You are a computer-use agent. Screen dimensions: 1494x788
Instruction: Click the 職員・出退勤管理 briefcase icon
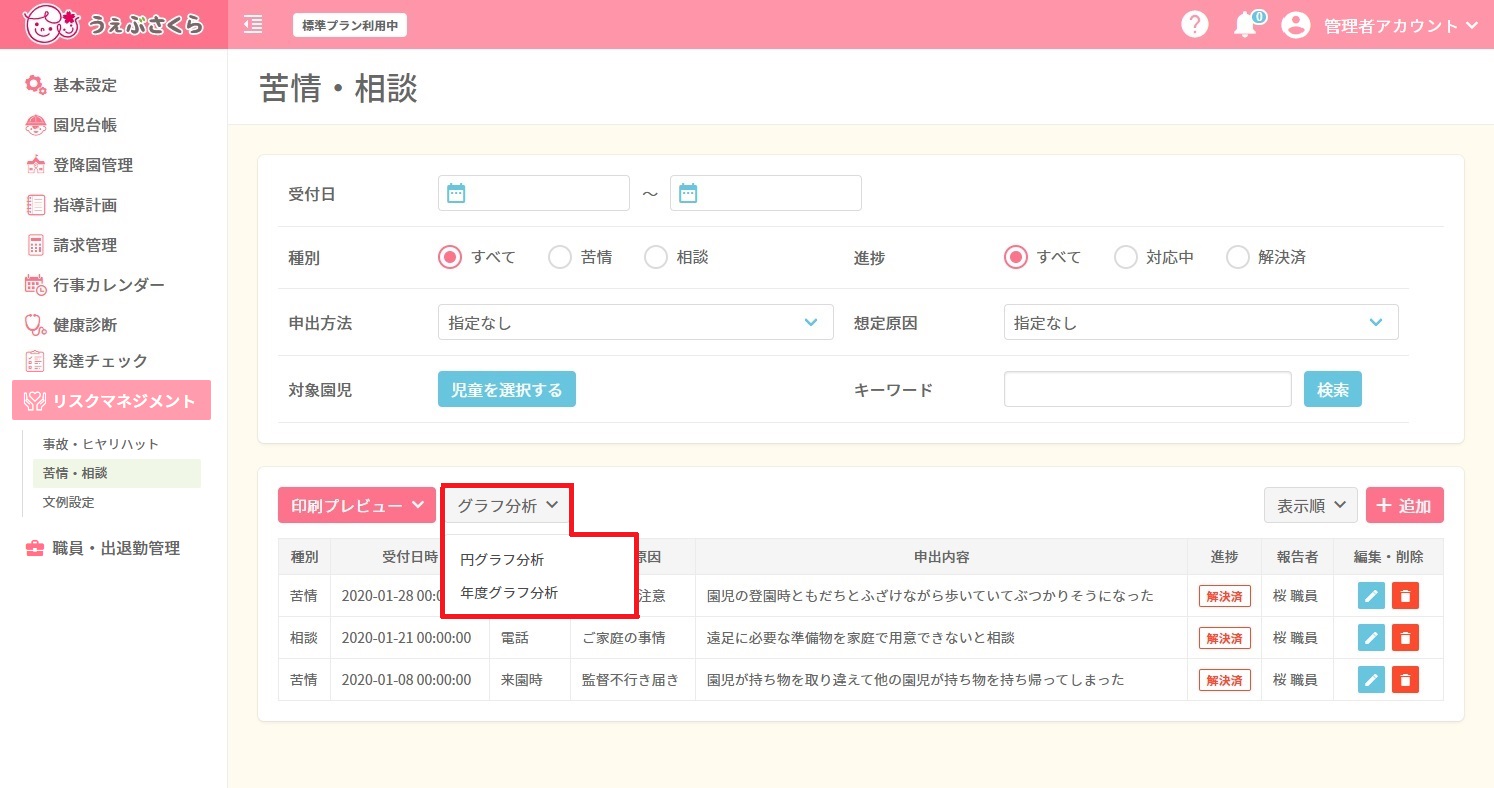tap(35, 548)
